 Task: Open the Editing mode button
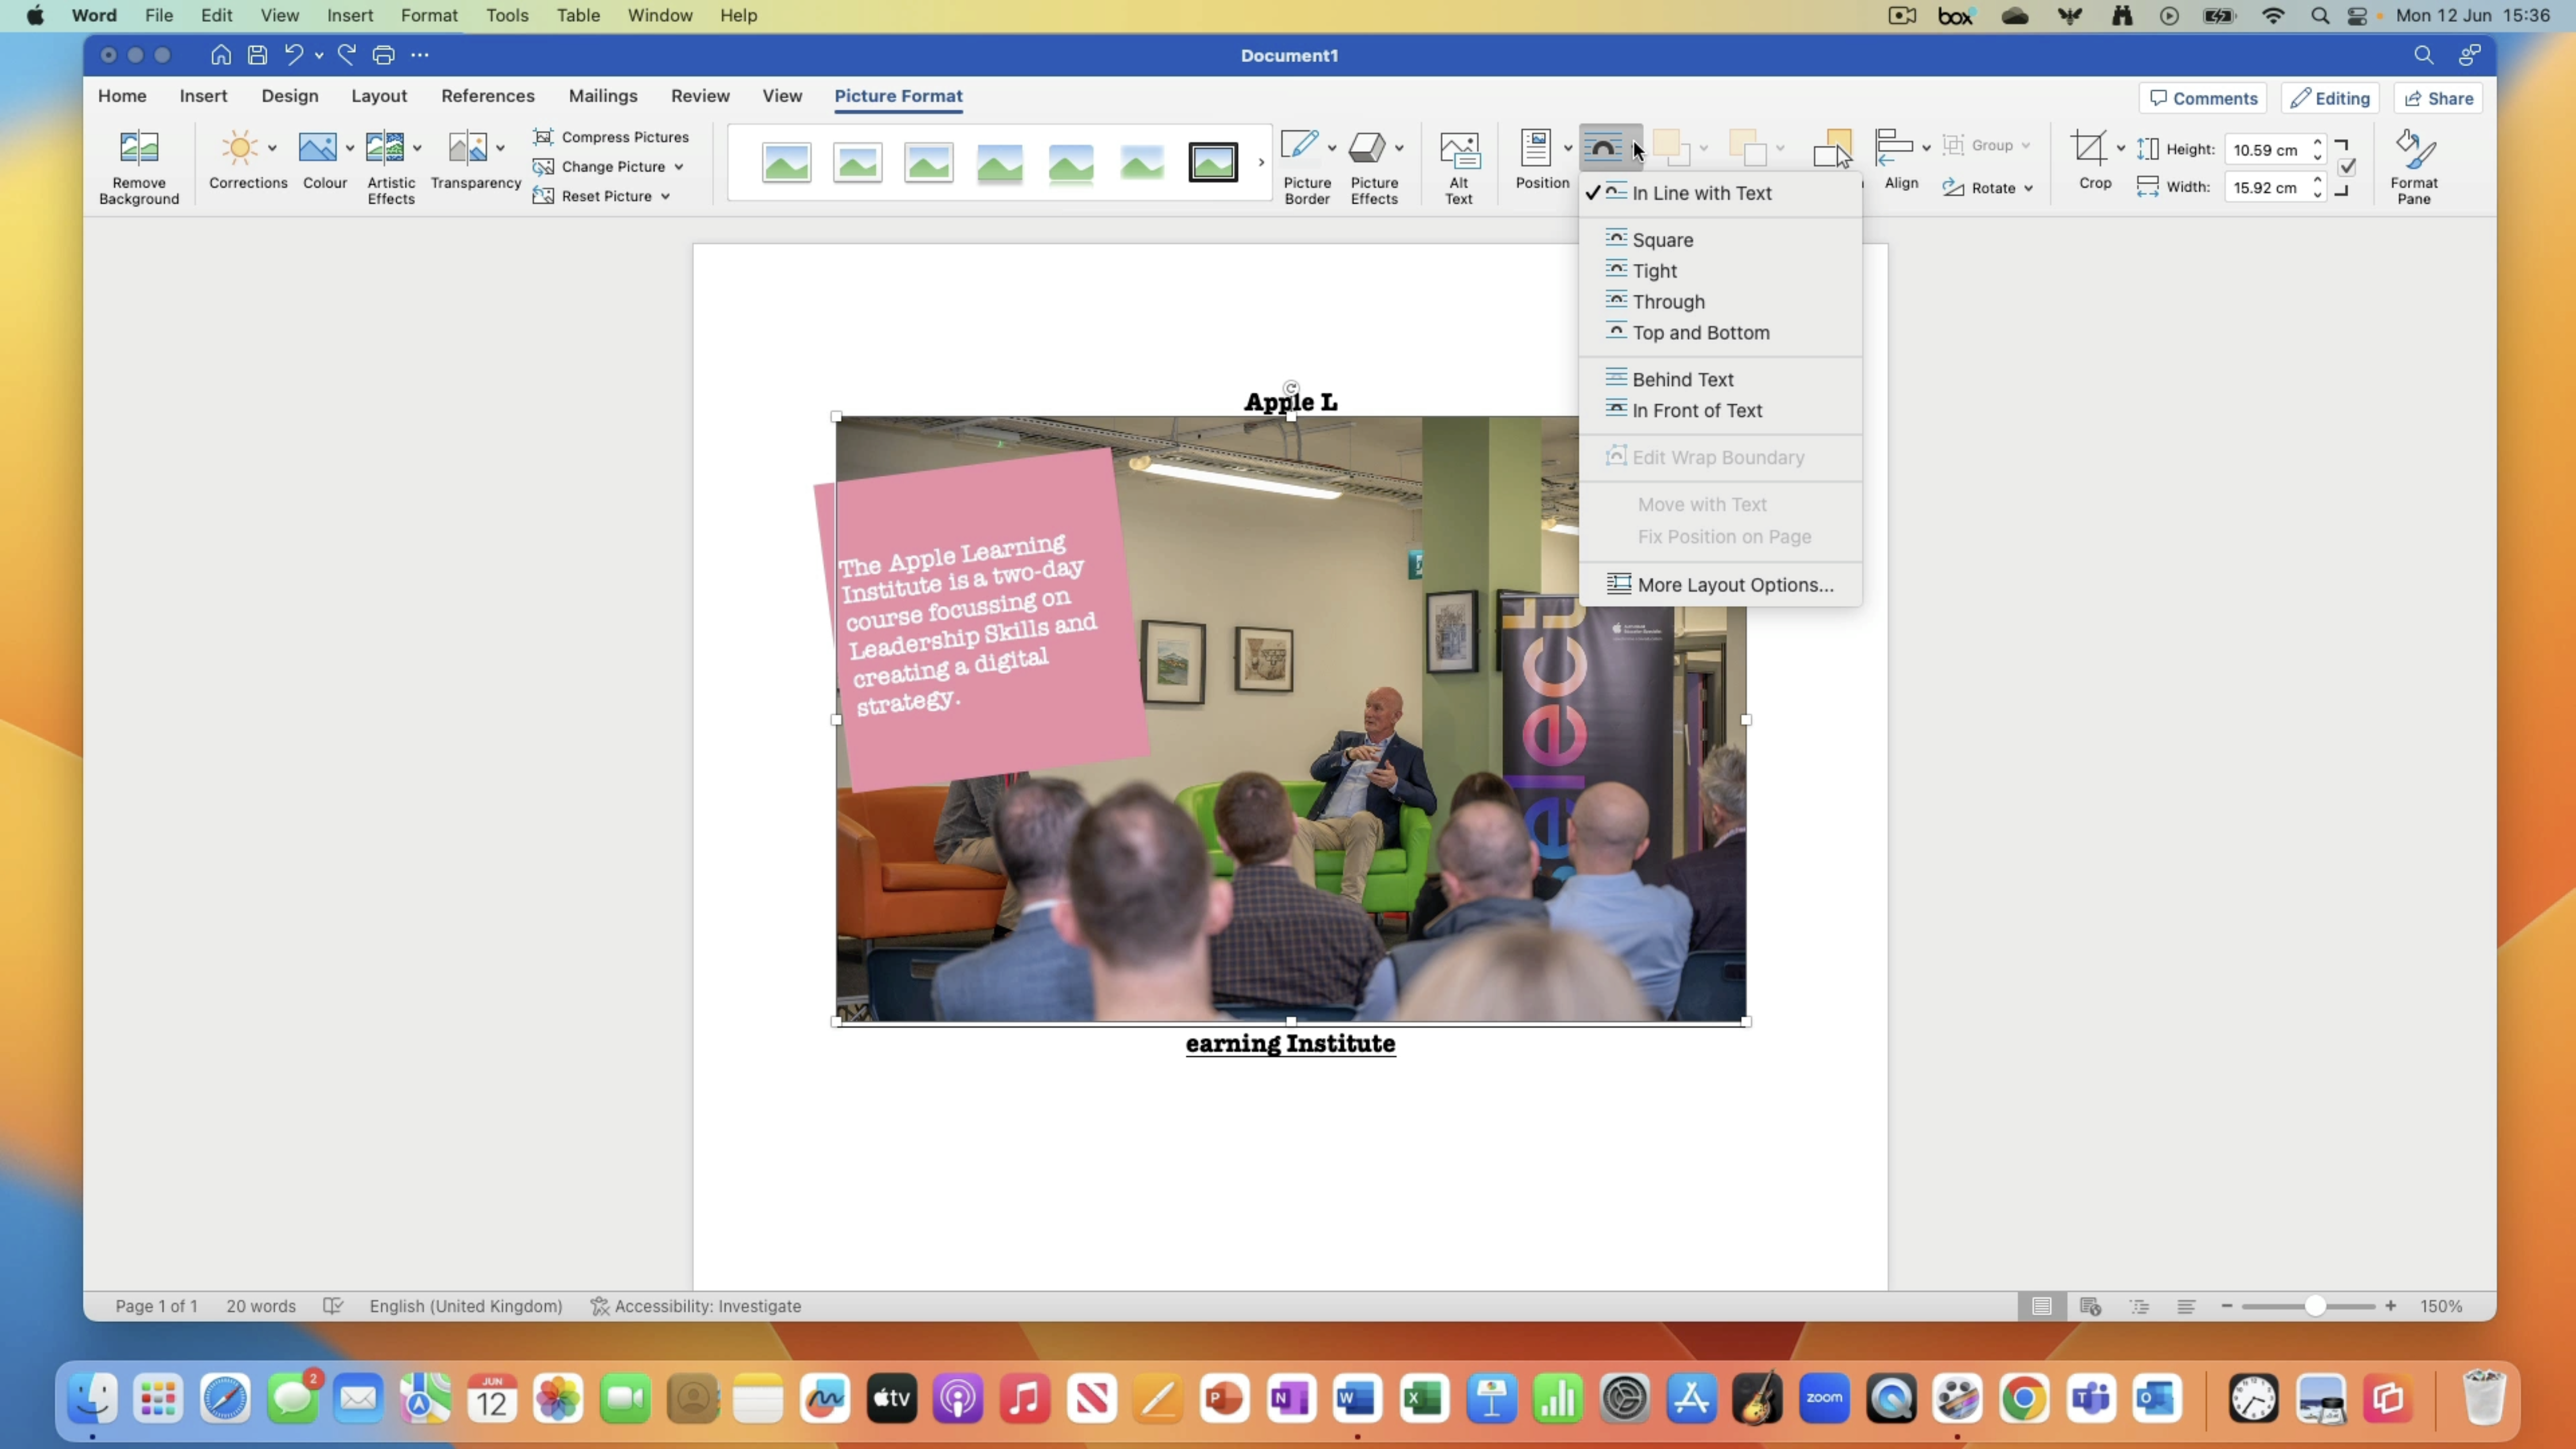2330,98
